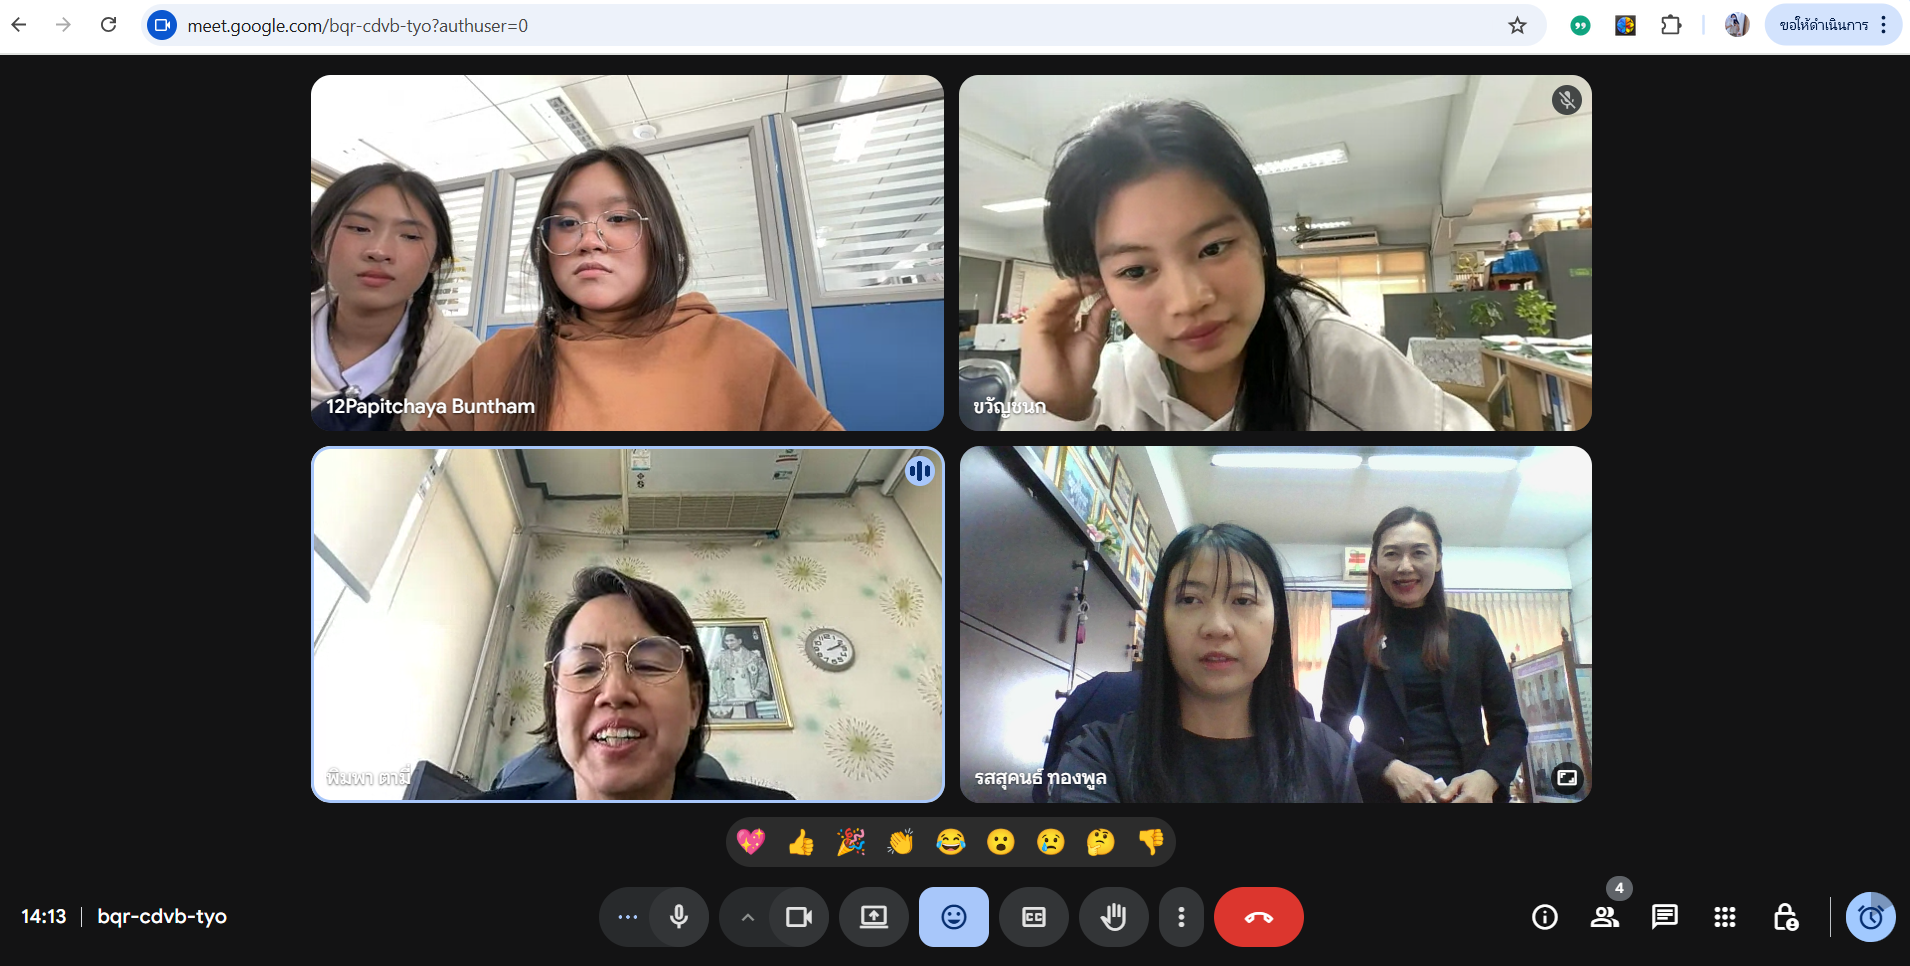Image resolution: width=1910 pixels, height=966 pixels.
Task: Turn off the camera
Action: 799,917
